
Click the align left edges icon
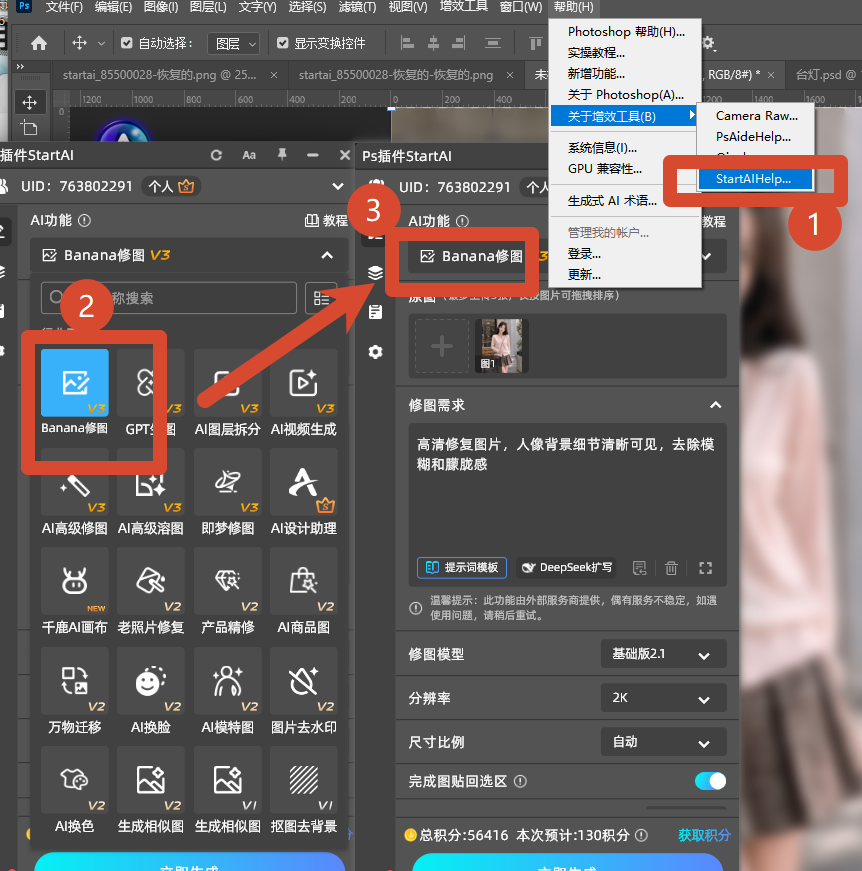(407, 43)
